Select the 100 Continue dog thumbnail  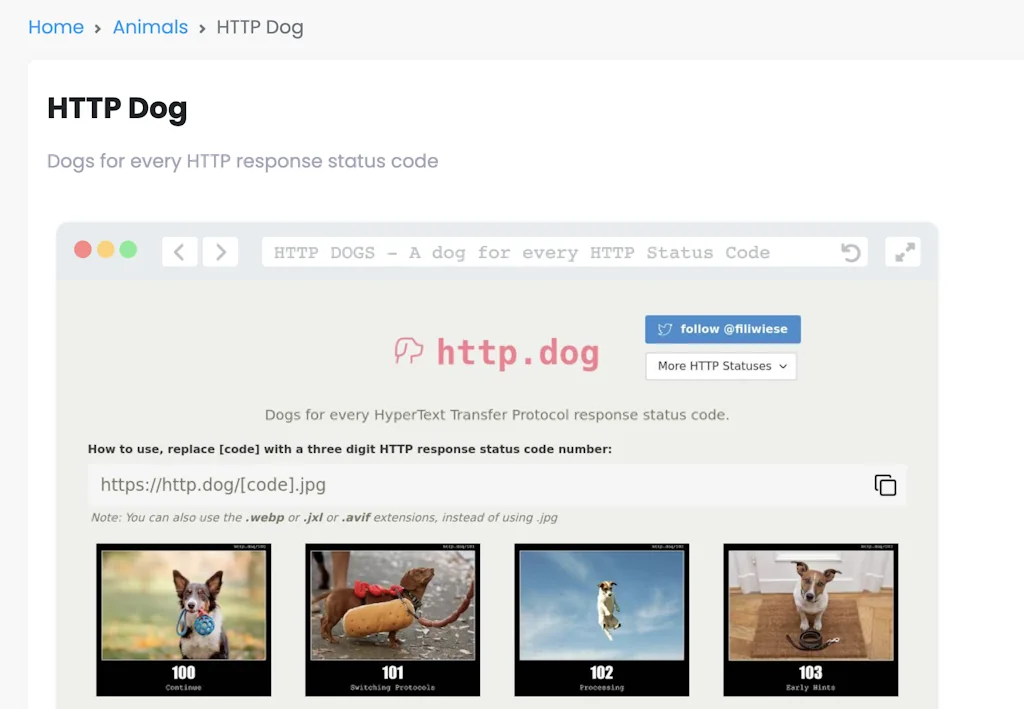click(x=183, y=619)
